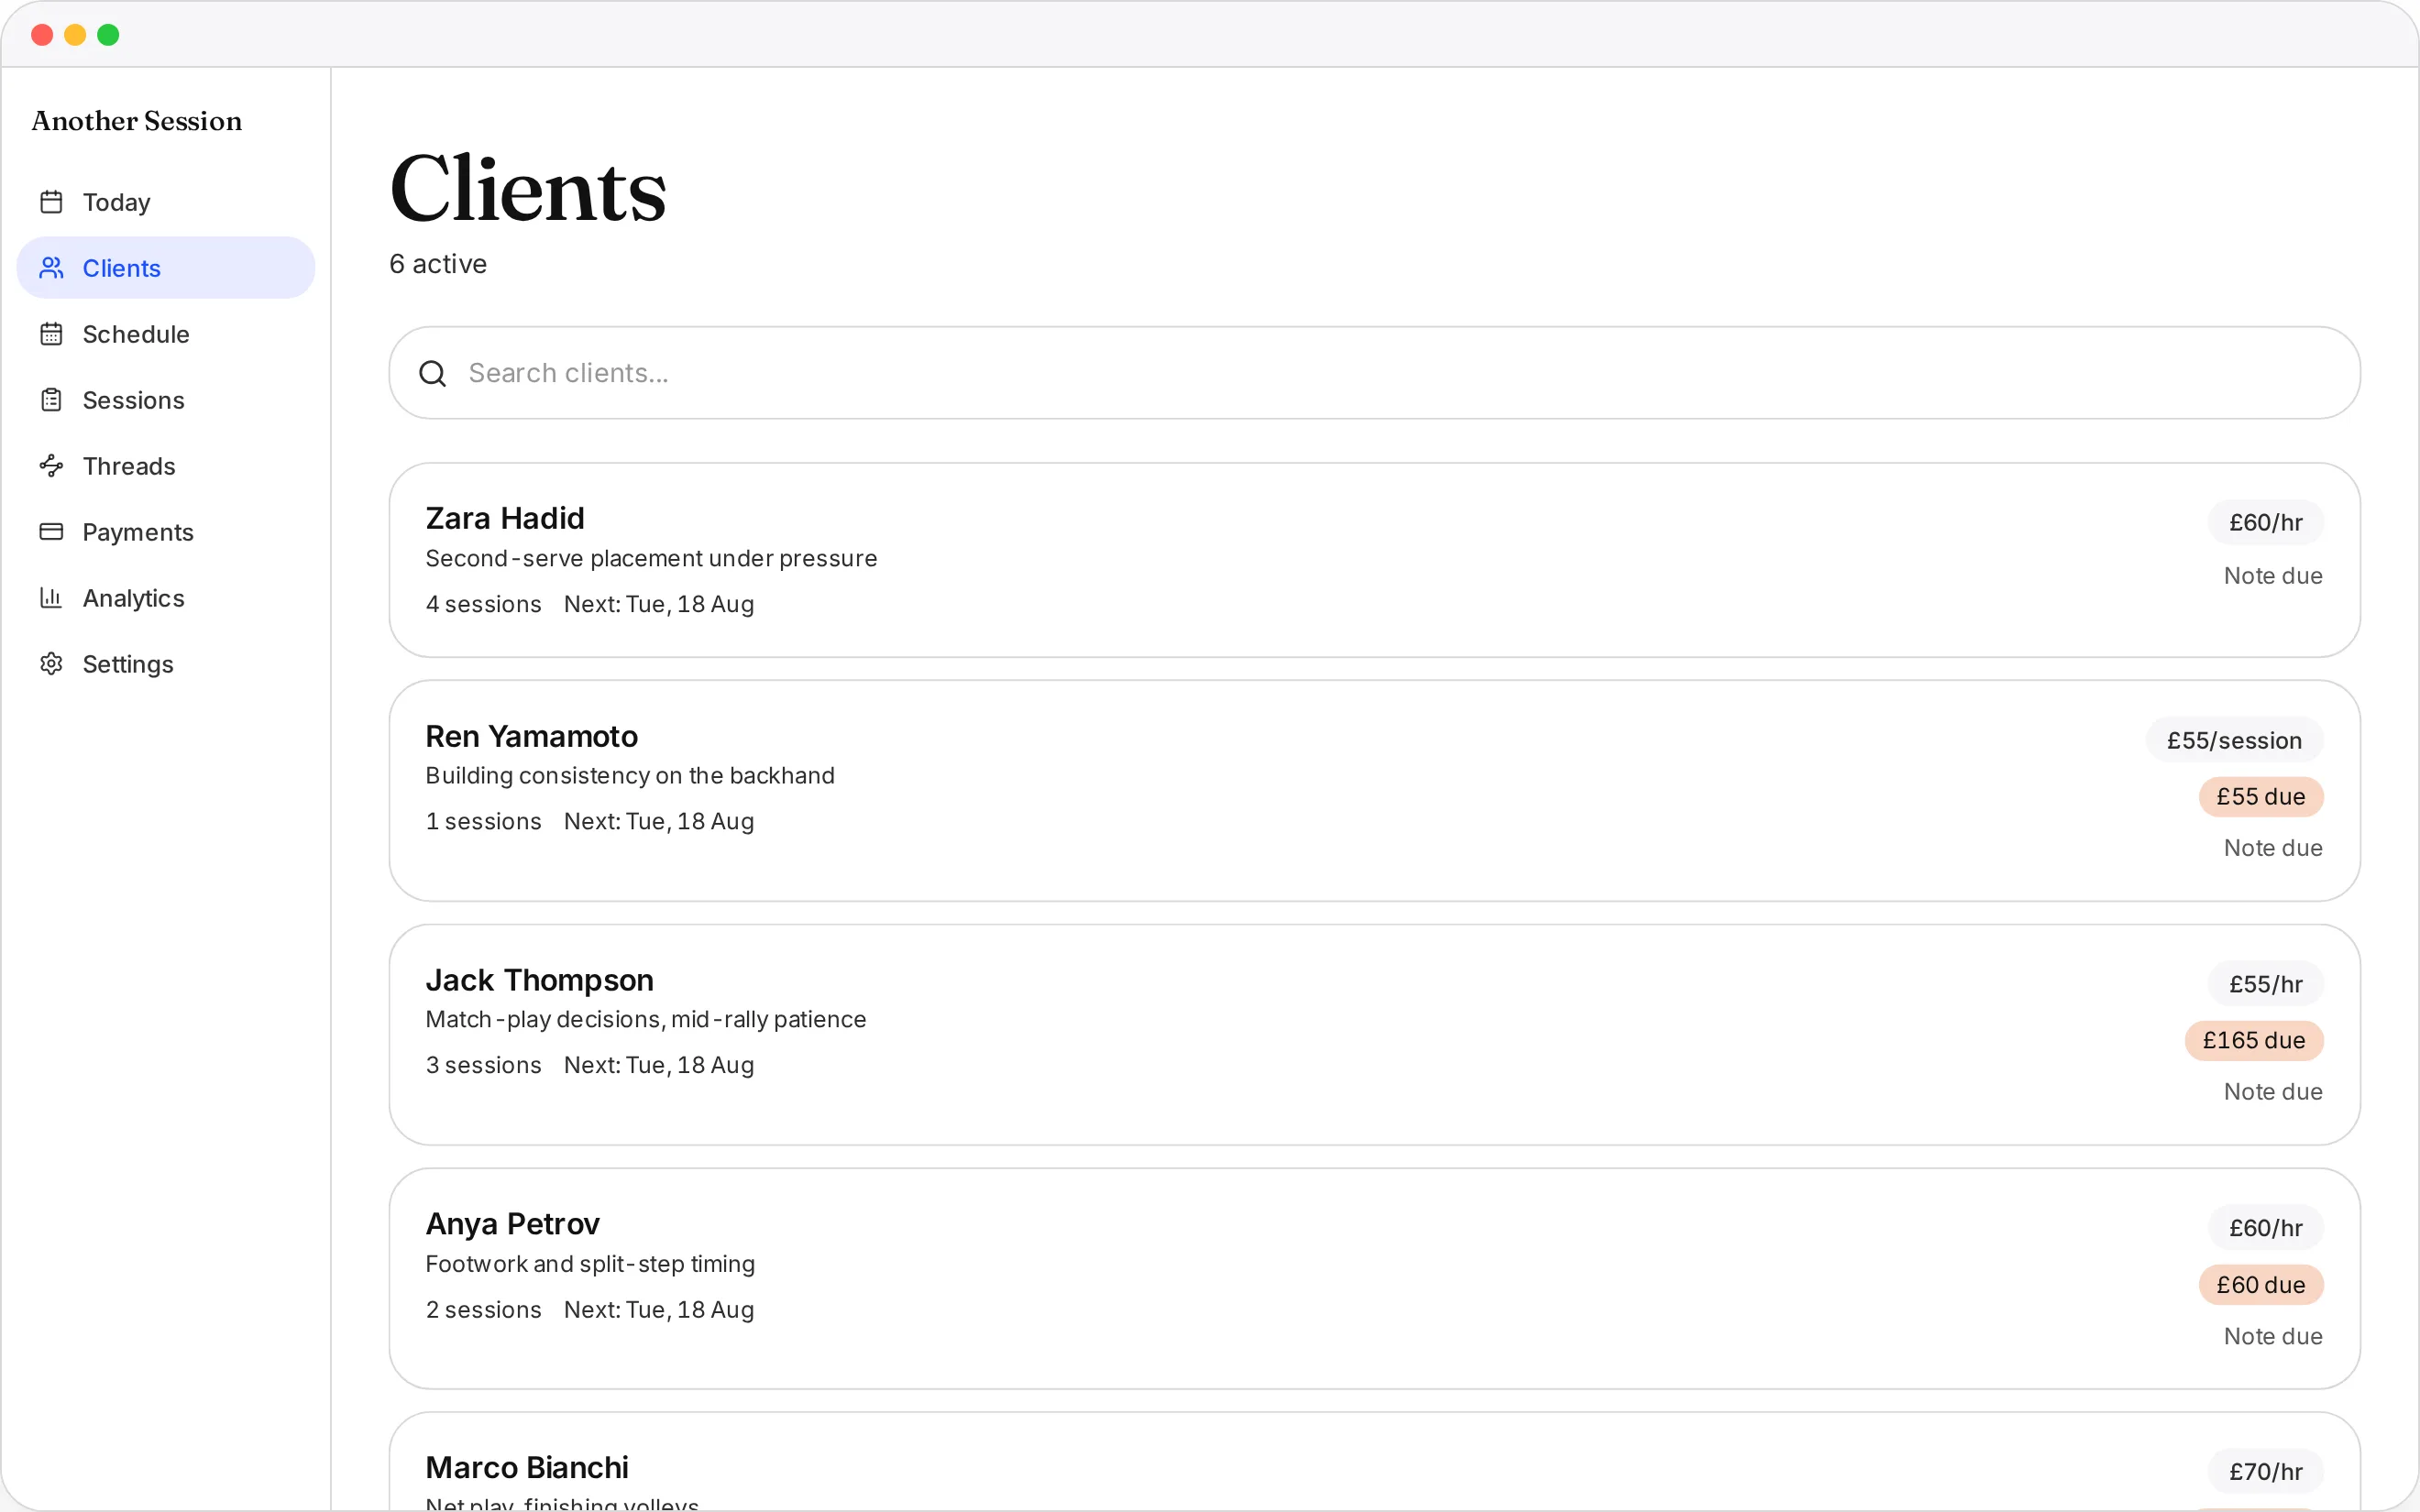Open Ren Yamamoto's name
The height and width of the screenshot is (1512, 2420).
pyautogui.click(x=531, y=736)
